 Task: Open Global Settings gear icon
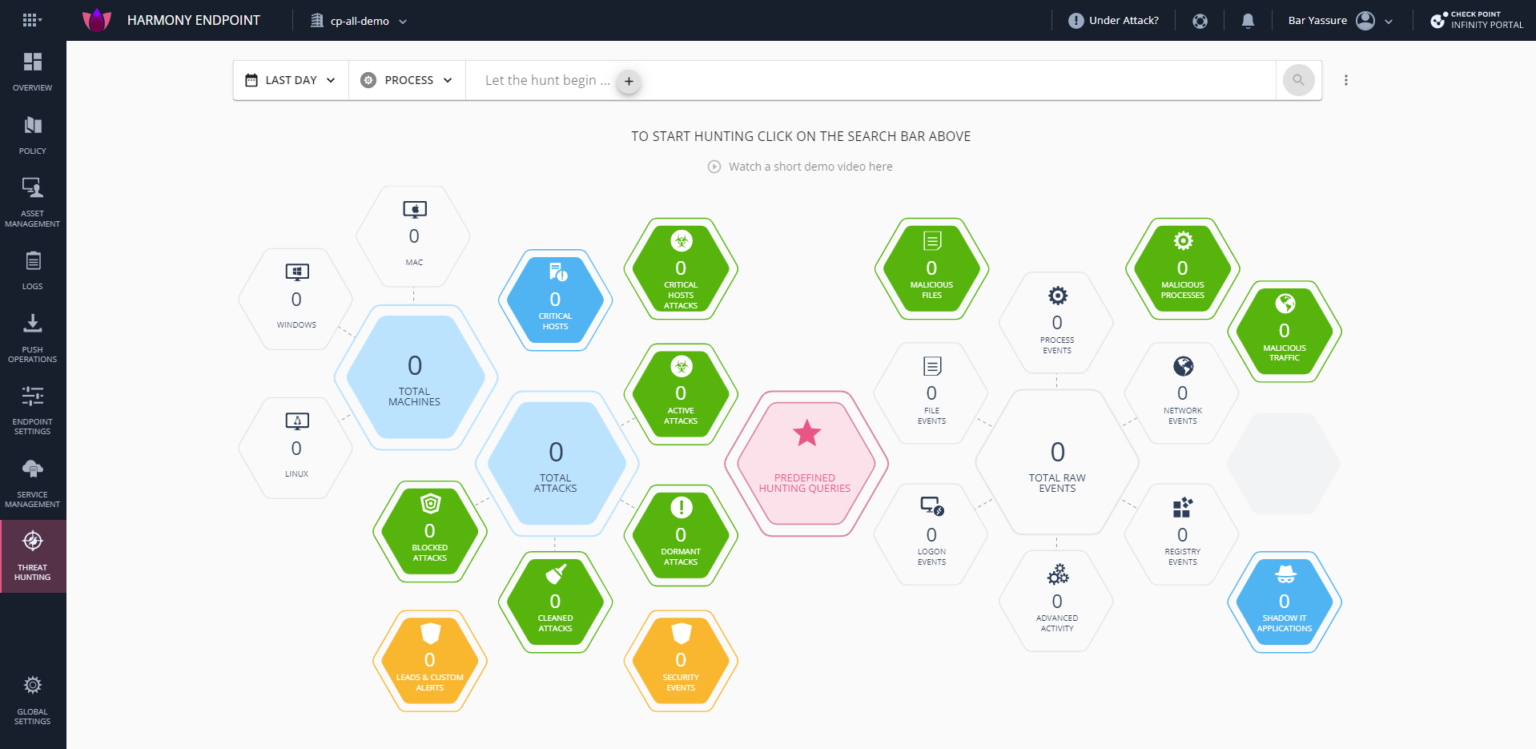tap(33, 685)
